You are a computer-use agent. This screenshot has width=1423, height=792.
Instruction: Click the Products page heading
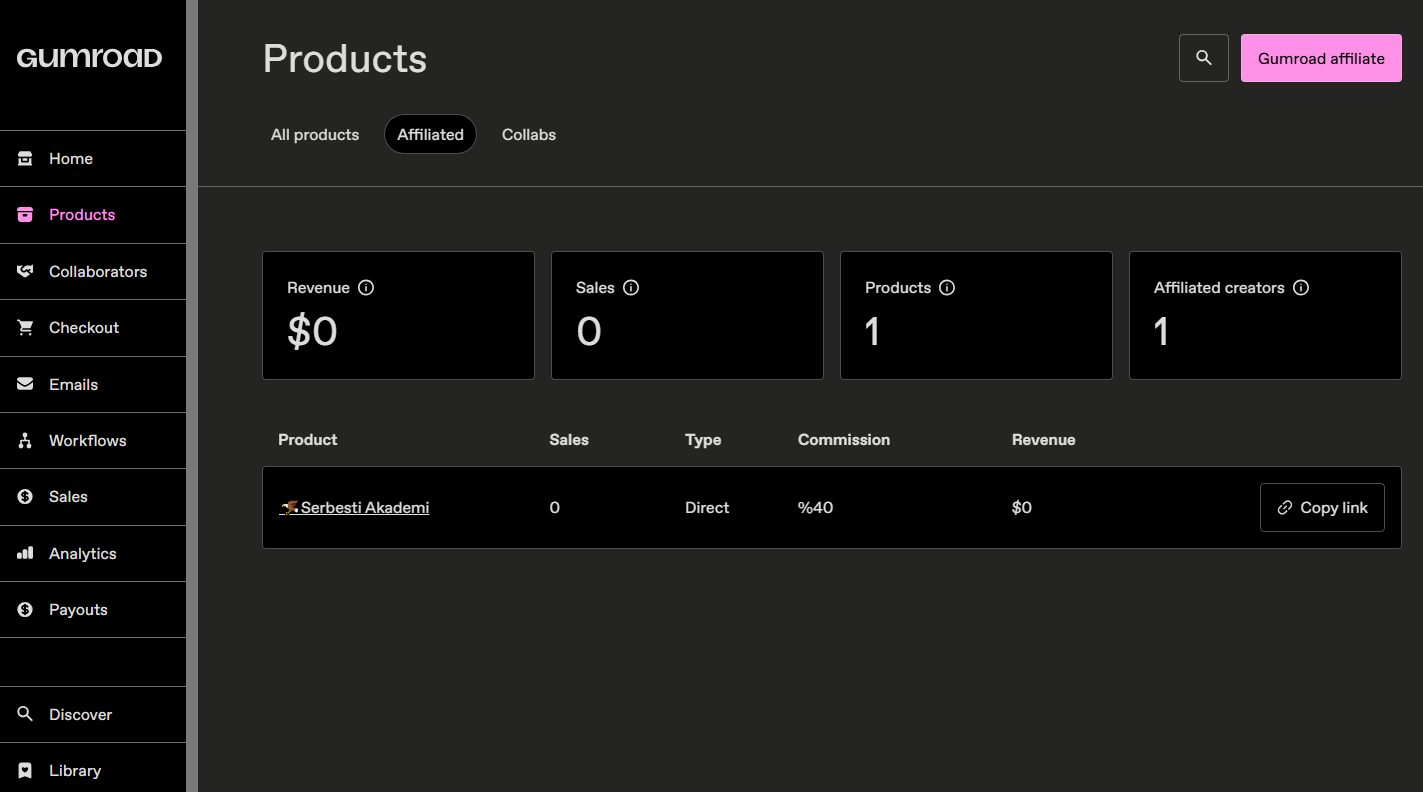345,58
